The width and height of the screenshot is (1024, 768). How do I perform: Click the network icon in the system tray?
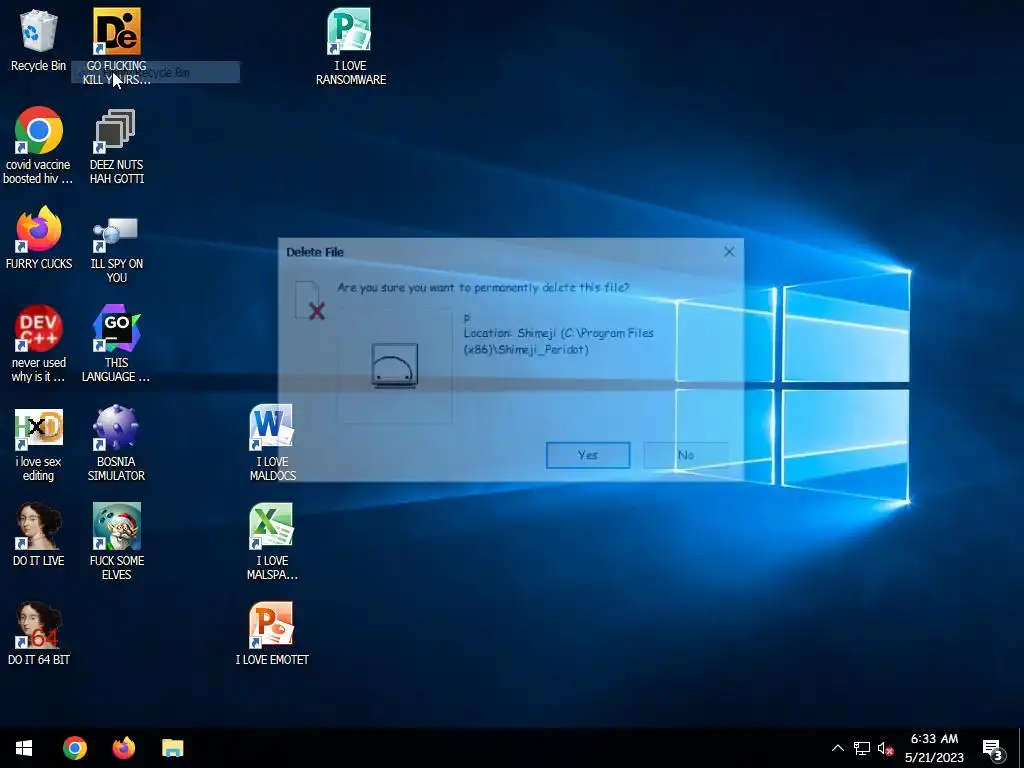point(862,748)
